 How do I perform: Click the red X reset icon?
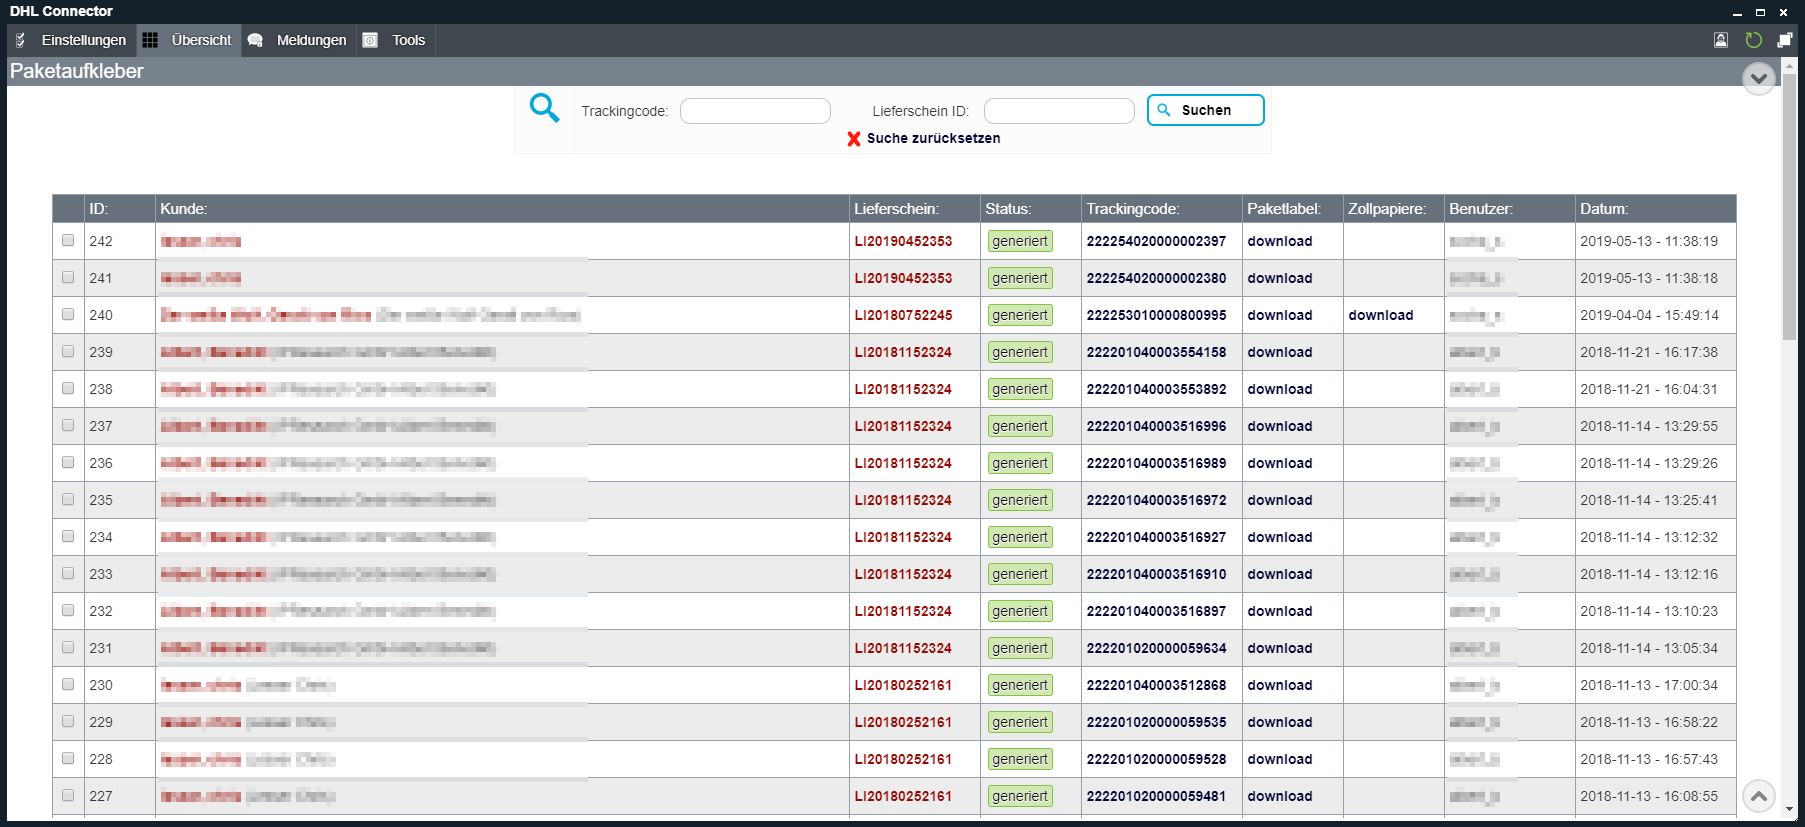pyautogui.click(x=854, y=139)
